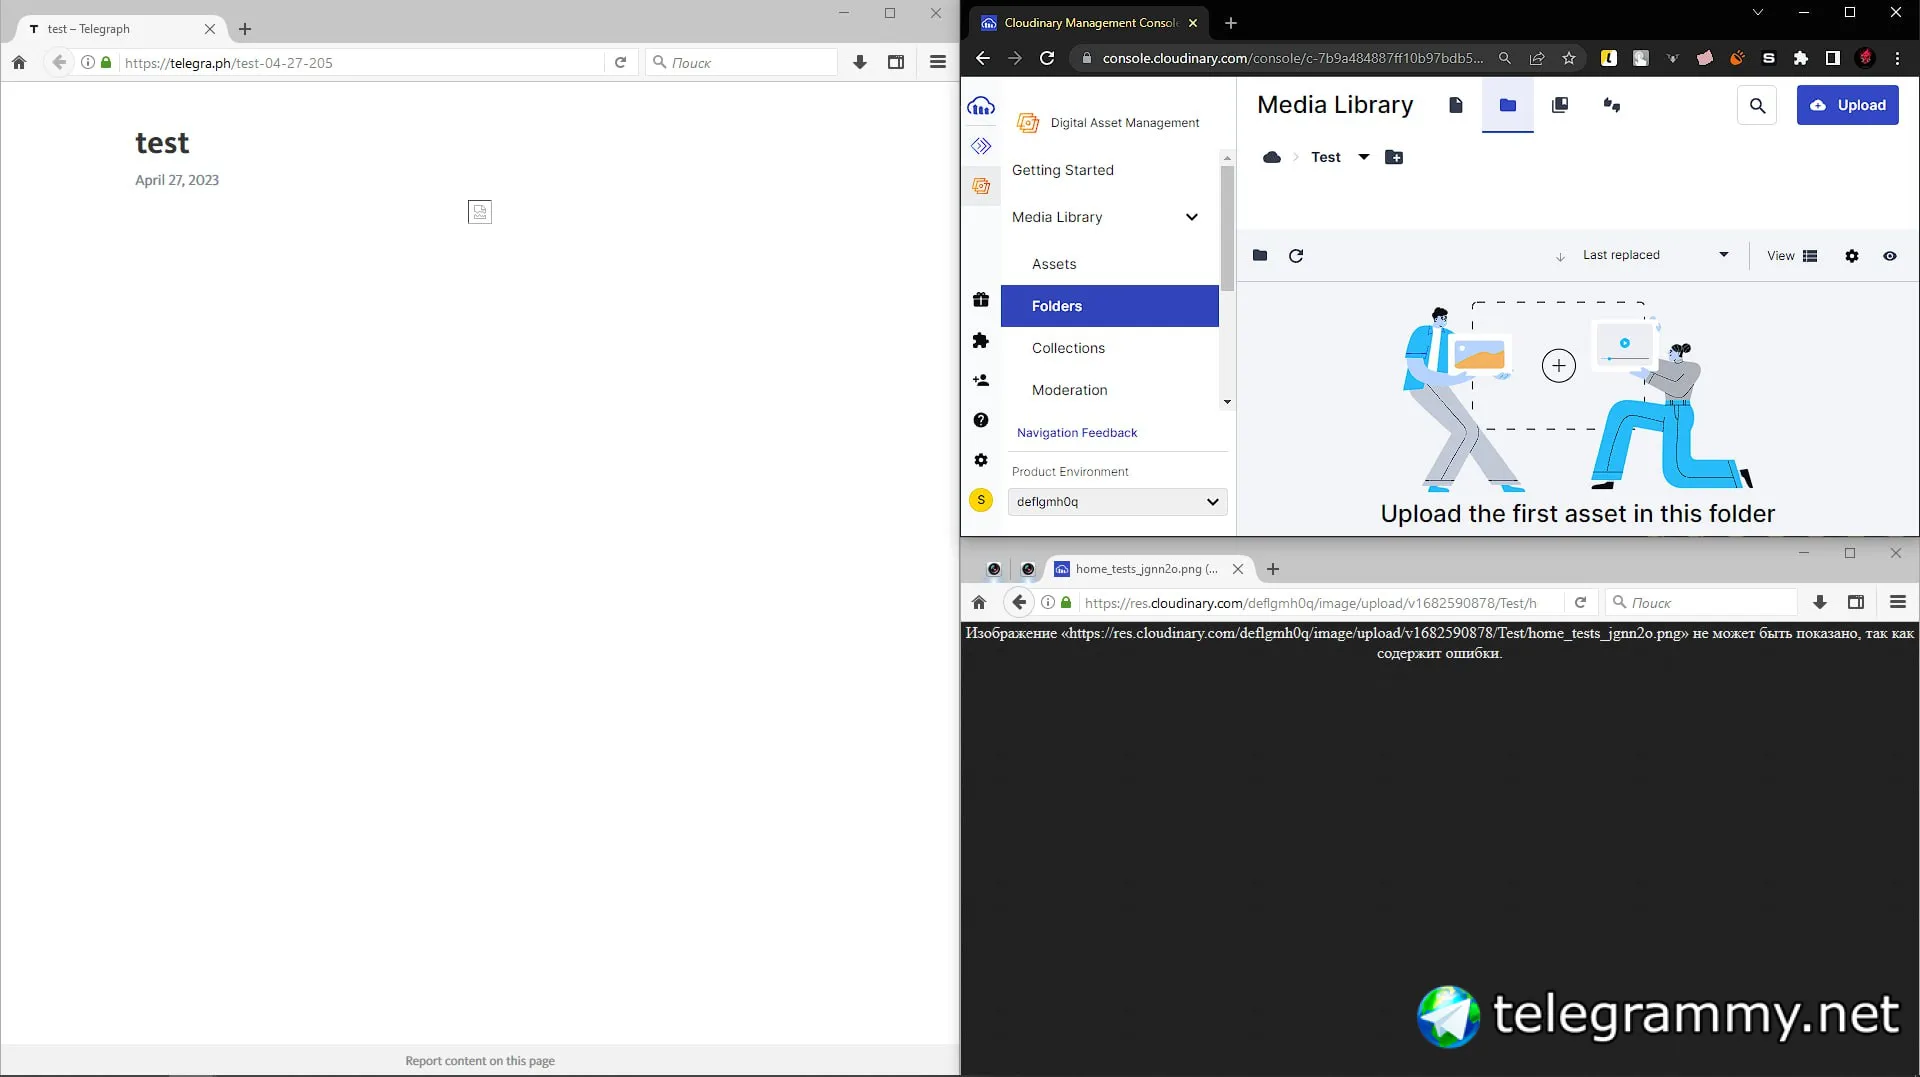Screen dimensions: 1920x1077
Task: Go back in the Chrome Cloudinary window
Action: [982, 58]
